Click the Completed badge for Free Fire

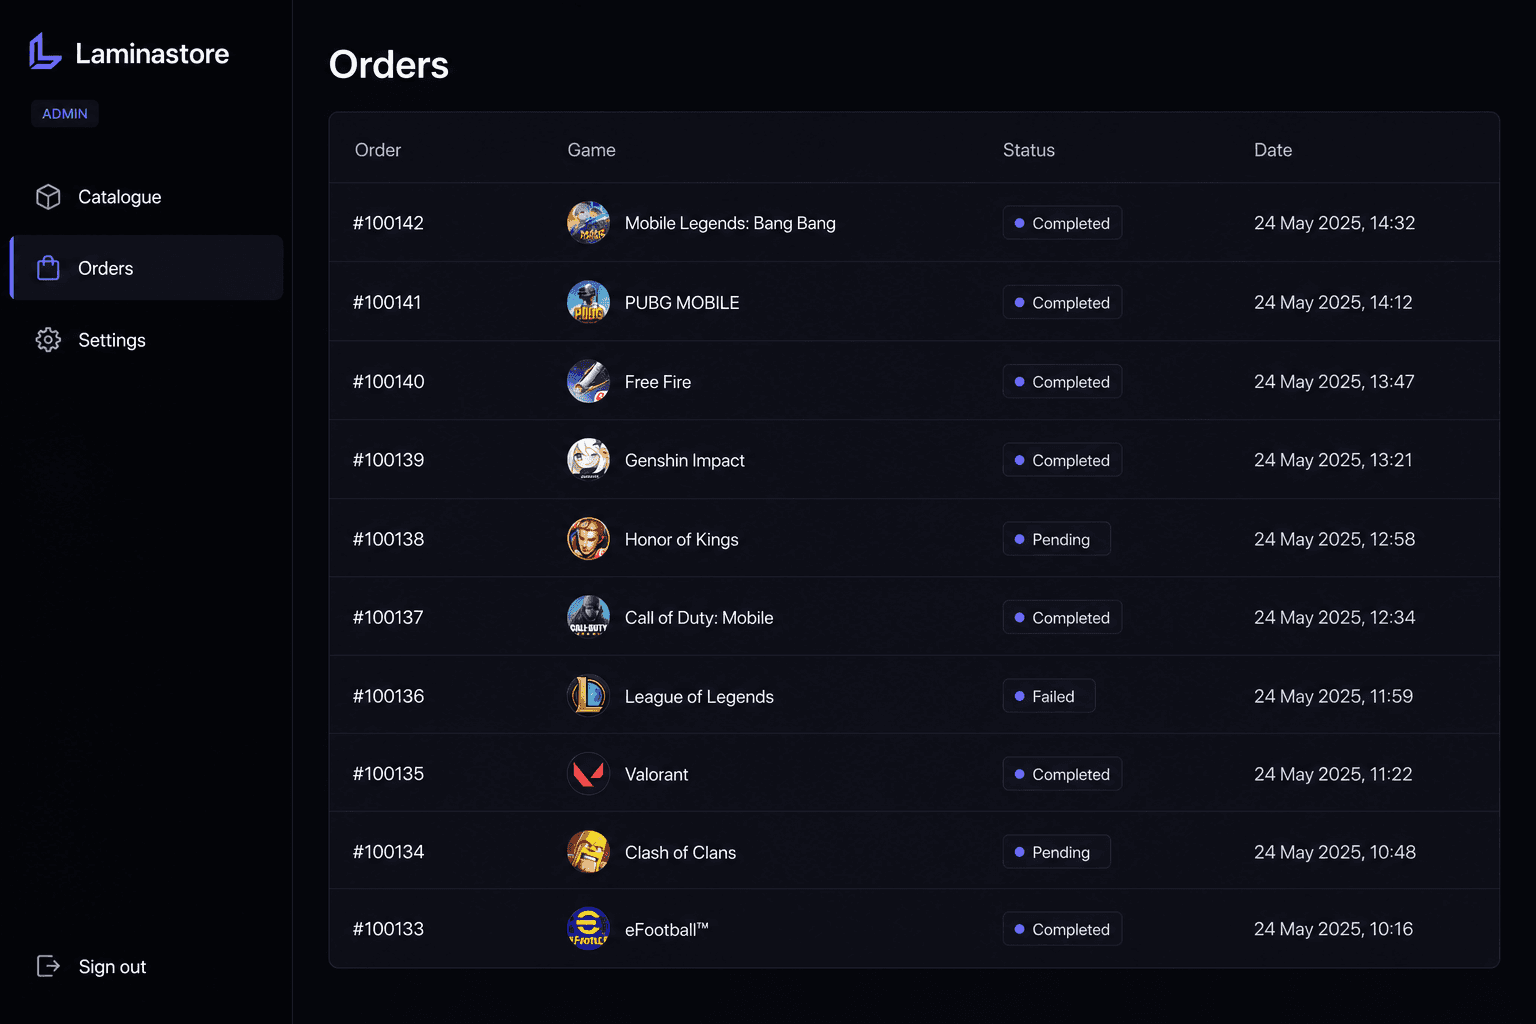coord(1062,381)
